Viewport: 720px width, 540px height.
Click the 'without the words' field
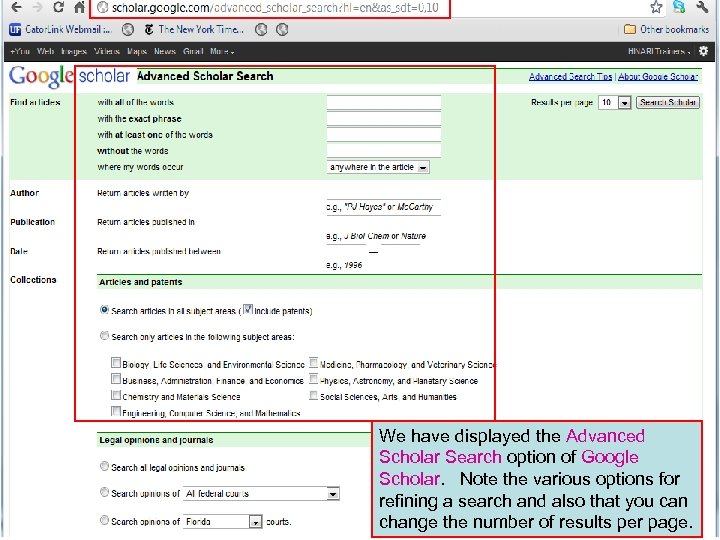click(384, 151)
